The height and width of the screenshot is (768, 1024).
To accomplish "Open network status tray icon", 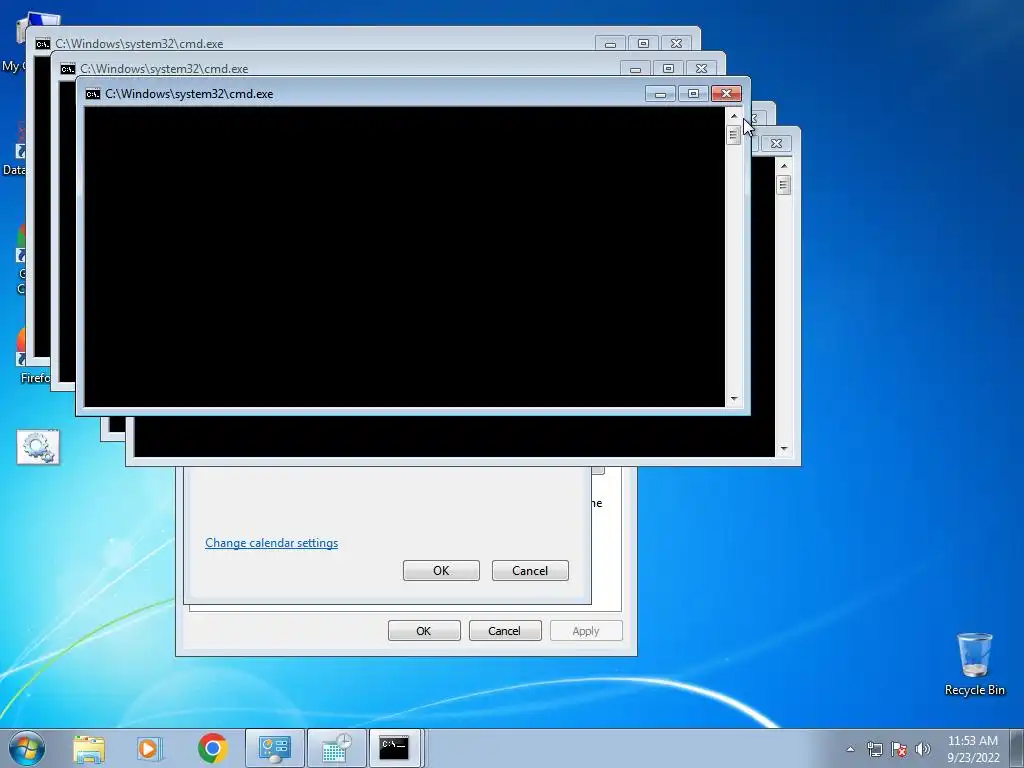I will tap(874, 749).
